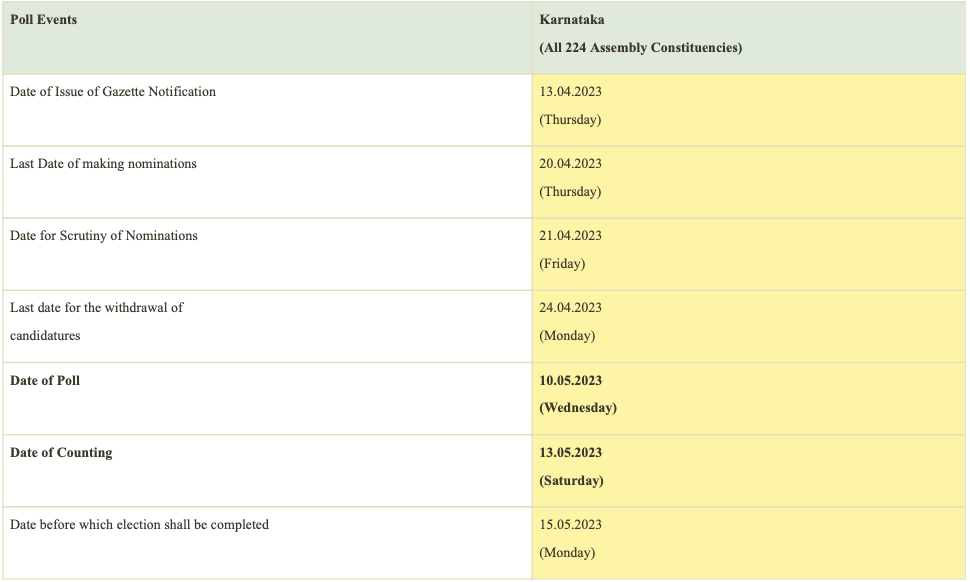The height and width of the screenshot is (582, 970).
Task: Click the 13.05.2023 counting date
Action: click(x=571, y=453)
